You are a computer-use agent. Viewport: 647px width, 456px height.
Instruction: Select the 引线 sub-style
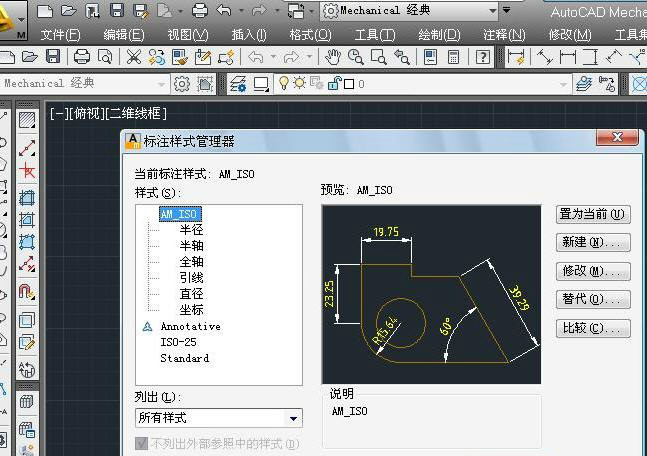[x=191, y=278]
